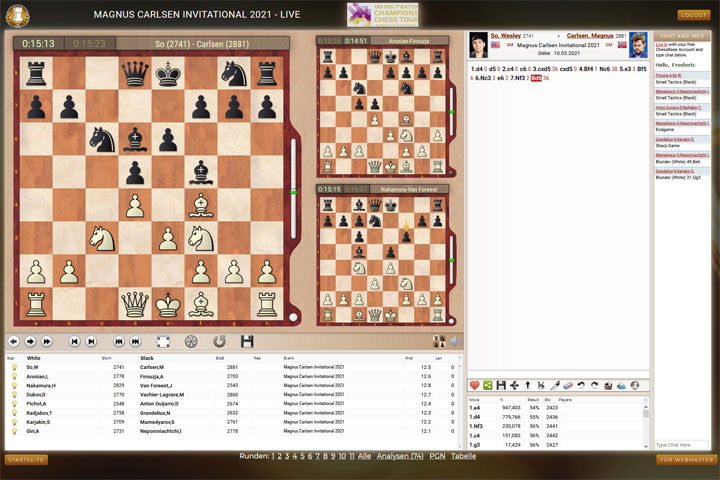This screenshot has width=720, height=480.
Task: Go back one move with left arrow
Action: click(x=14, y=341)
